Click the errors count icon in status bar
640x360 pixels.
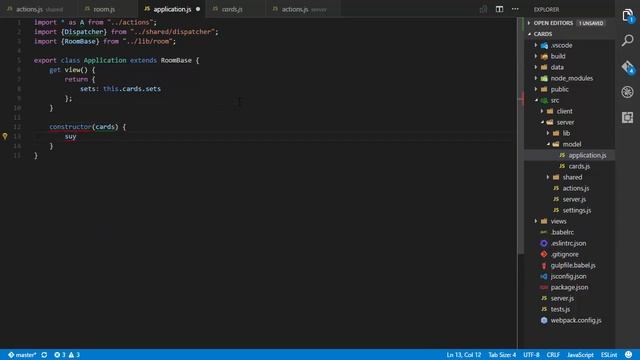[x=57, y=355]
